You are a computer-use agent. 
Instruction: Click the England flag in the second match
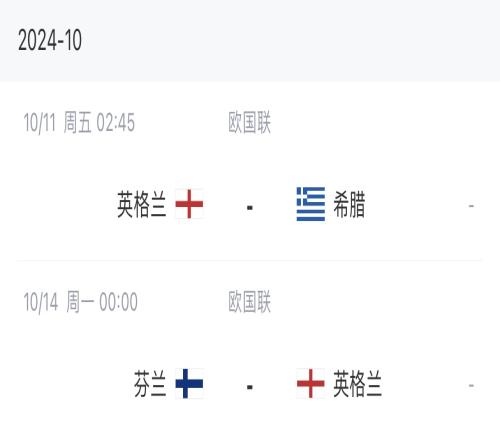[311, 384]
